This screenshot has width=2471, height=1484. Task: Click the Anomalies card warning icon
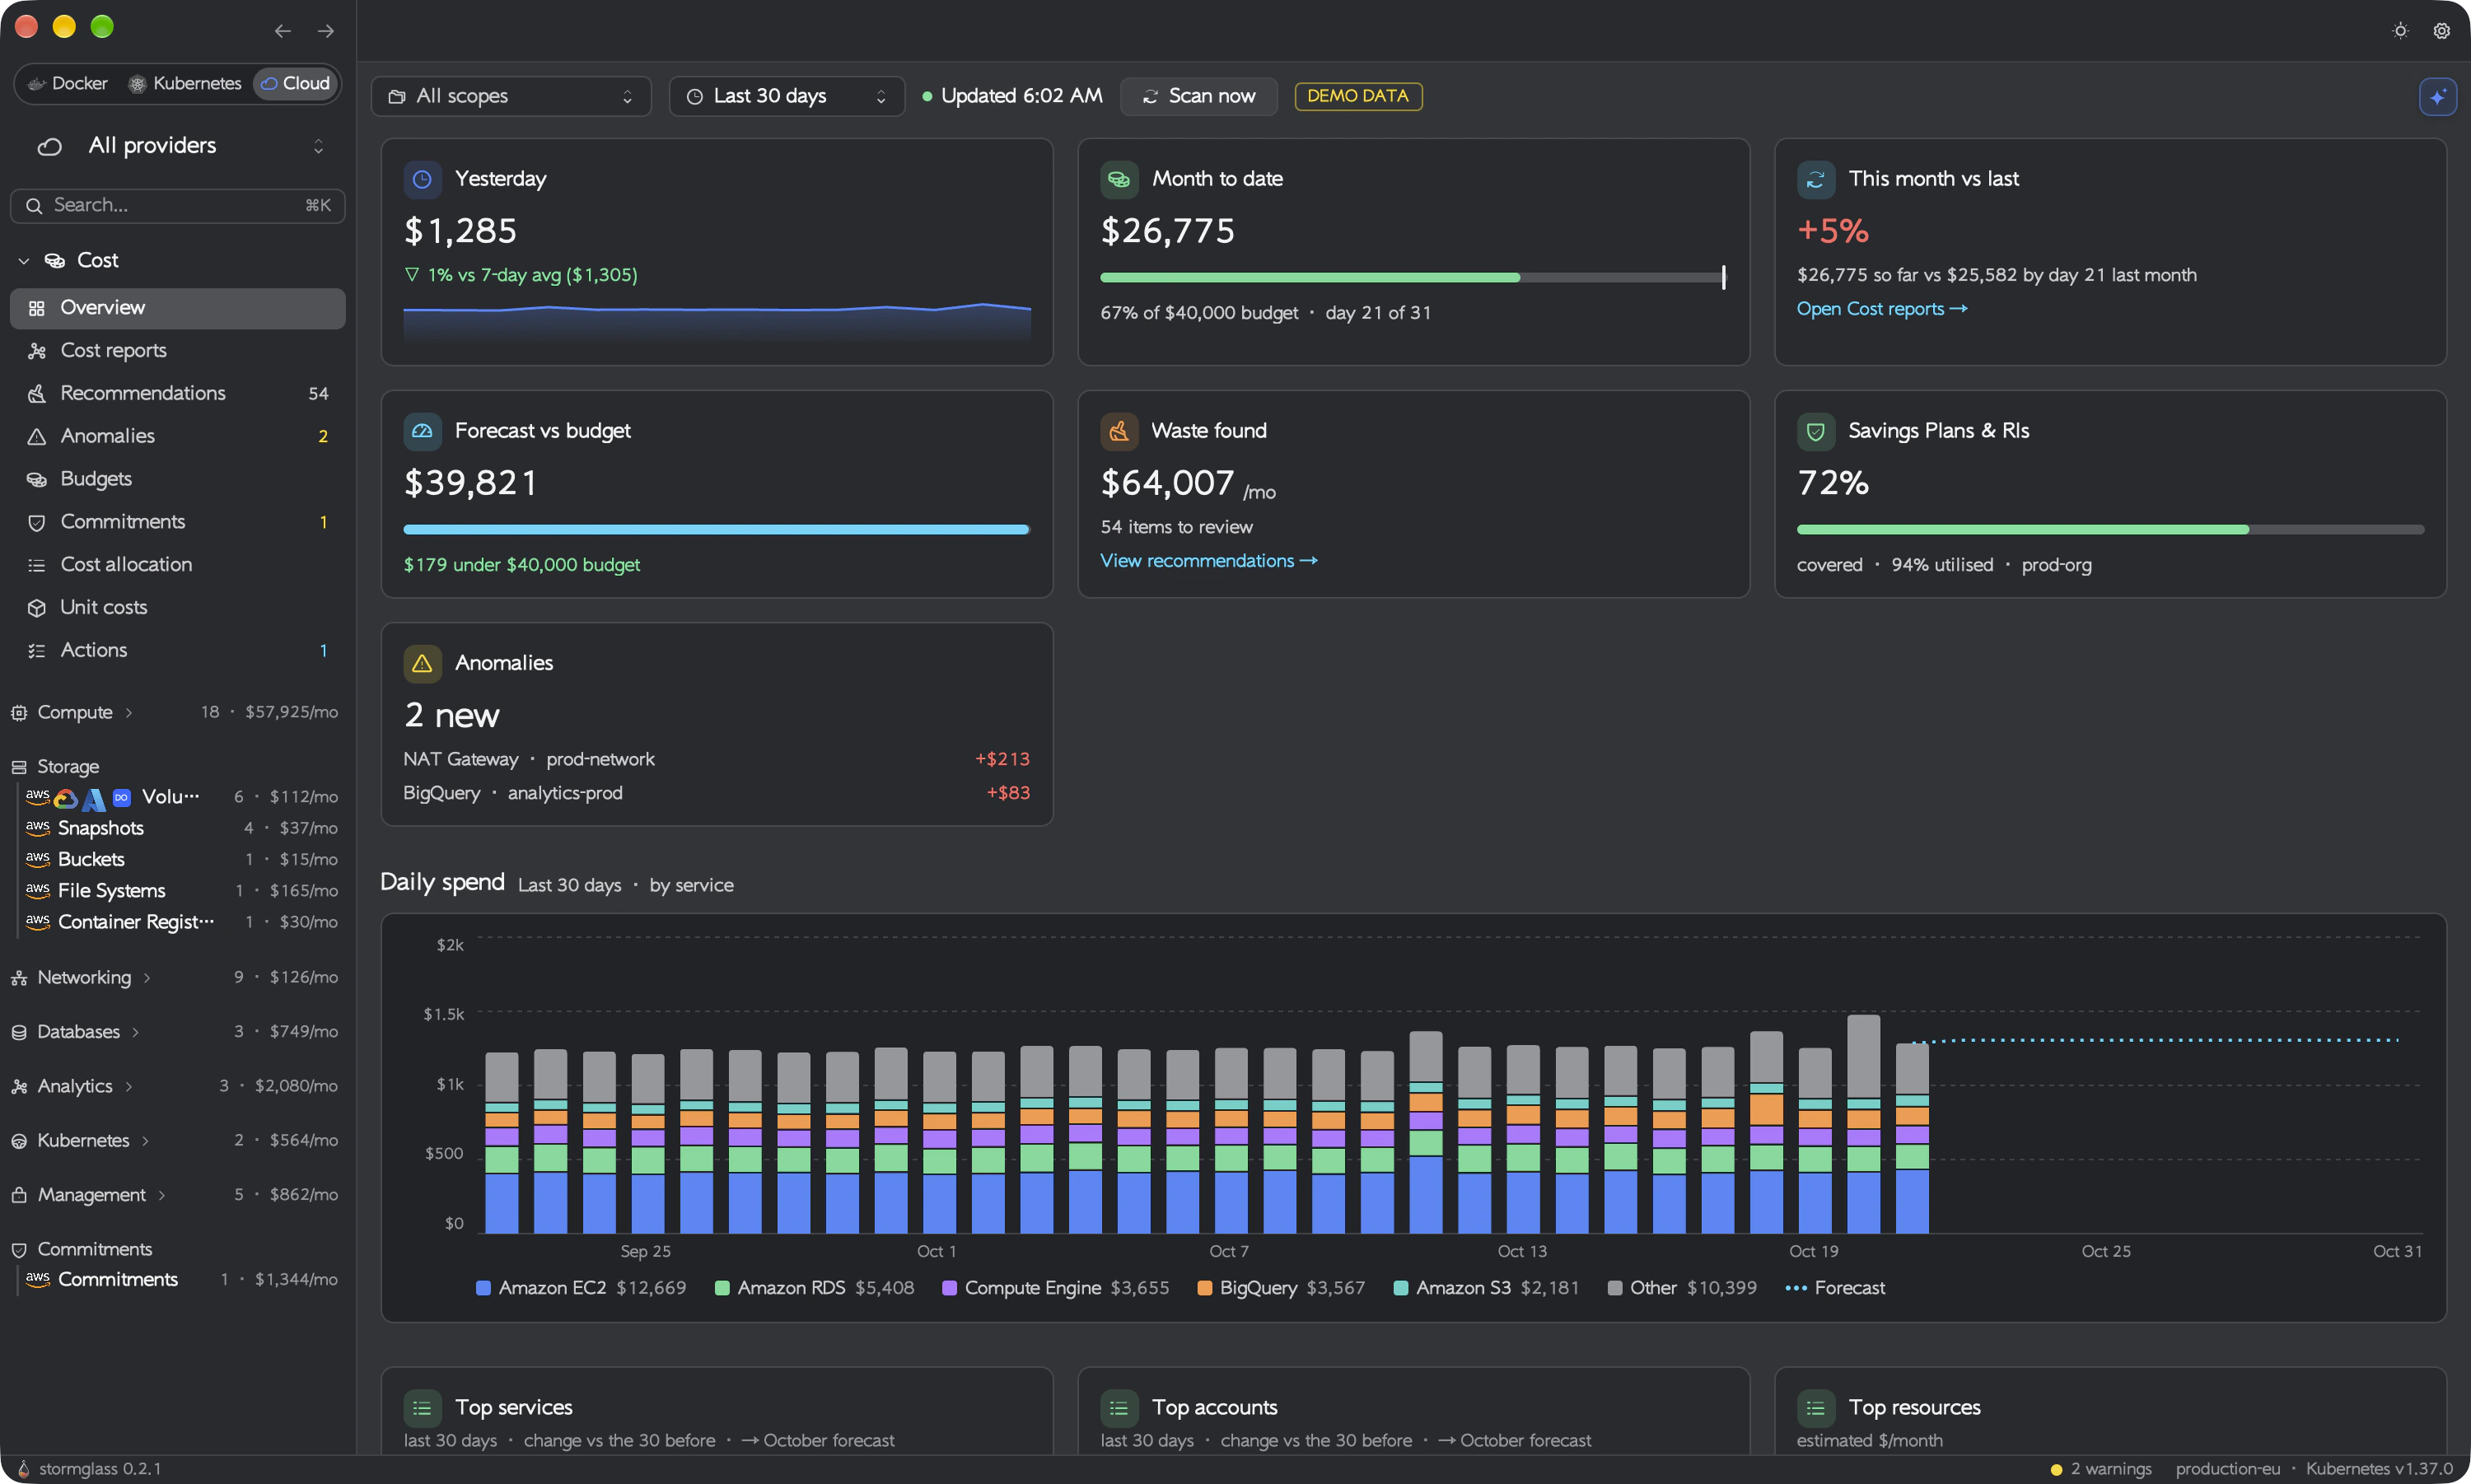[422, 663]
